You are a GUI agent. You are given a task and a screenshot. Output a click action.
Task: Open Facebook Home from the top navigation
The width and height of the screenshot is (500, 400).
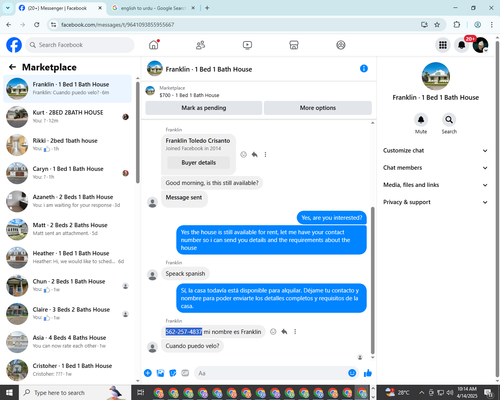click(154, 45)
